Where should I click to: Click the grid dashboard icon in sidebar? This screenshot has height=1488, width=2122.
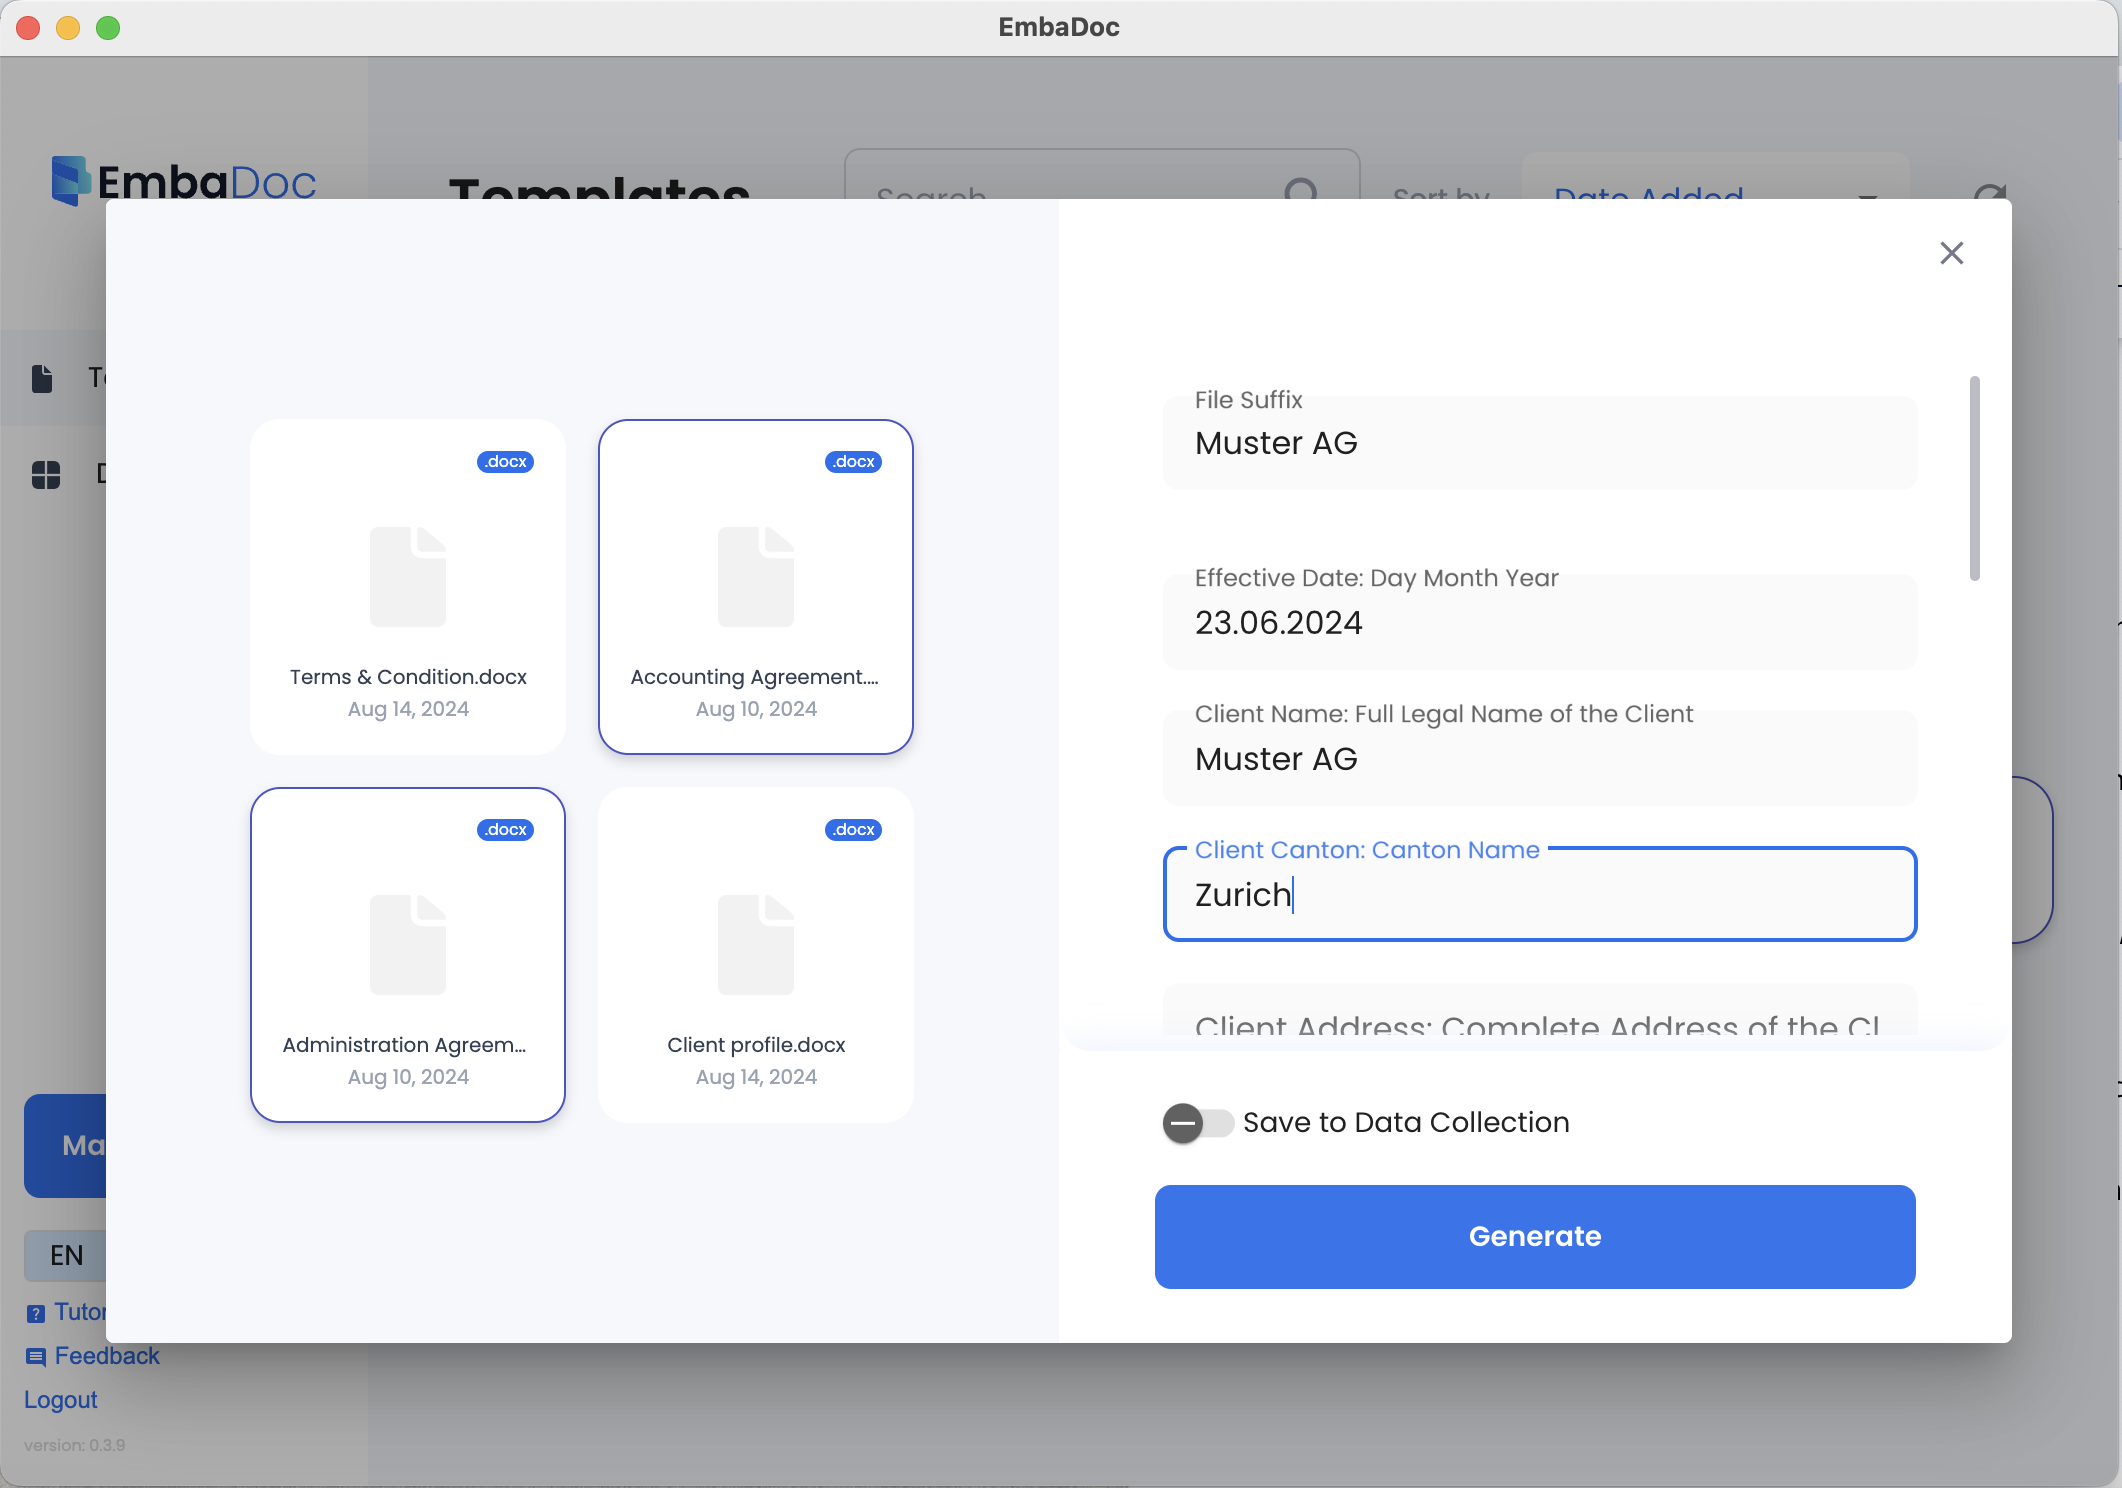click(46, 475)
